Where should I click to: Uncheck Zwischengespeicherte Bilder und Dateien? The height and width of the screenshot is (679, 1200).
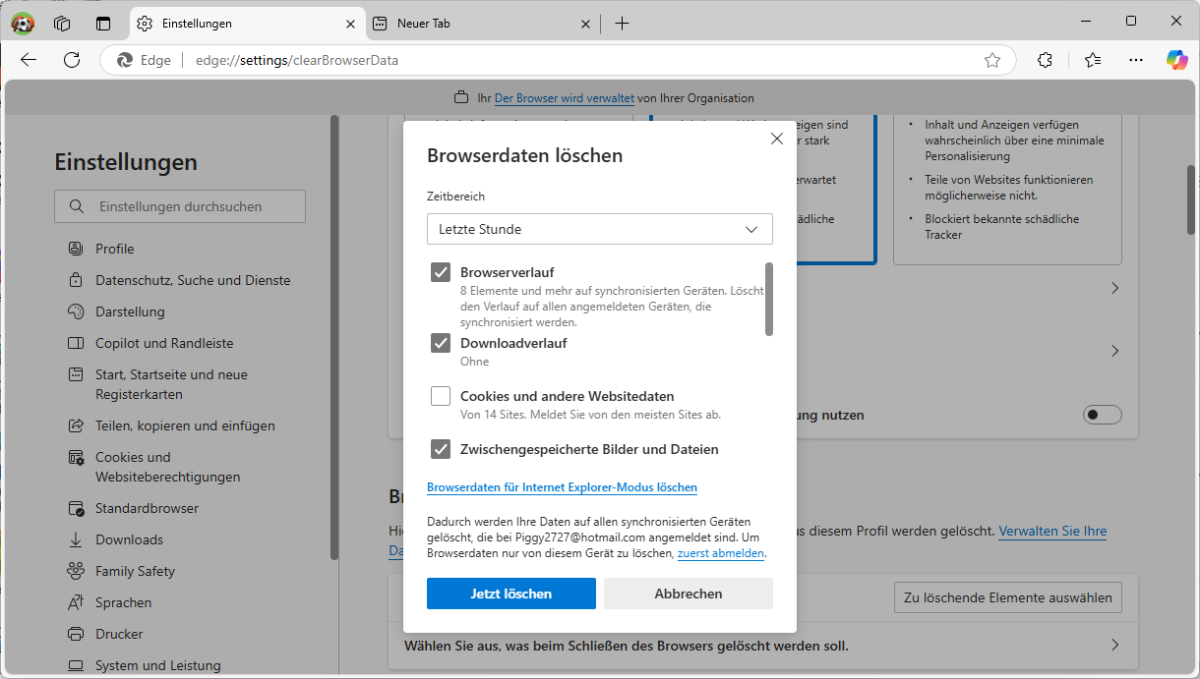tap(441, 449)
